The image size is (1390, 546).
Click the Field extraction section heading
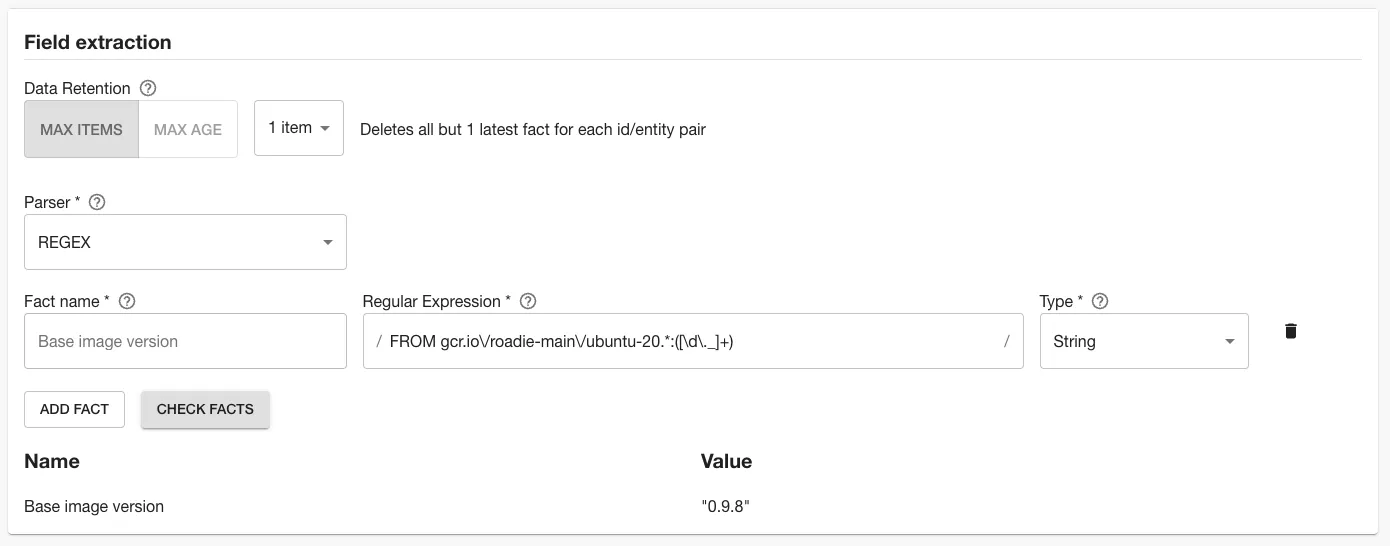(x=98, y=42)
